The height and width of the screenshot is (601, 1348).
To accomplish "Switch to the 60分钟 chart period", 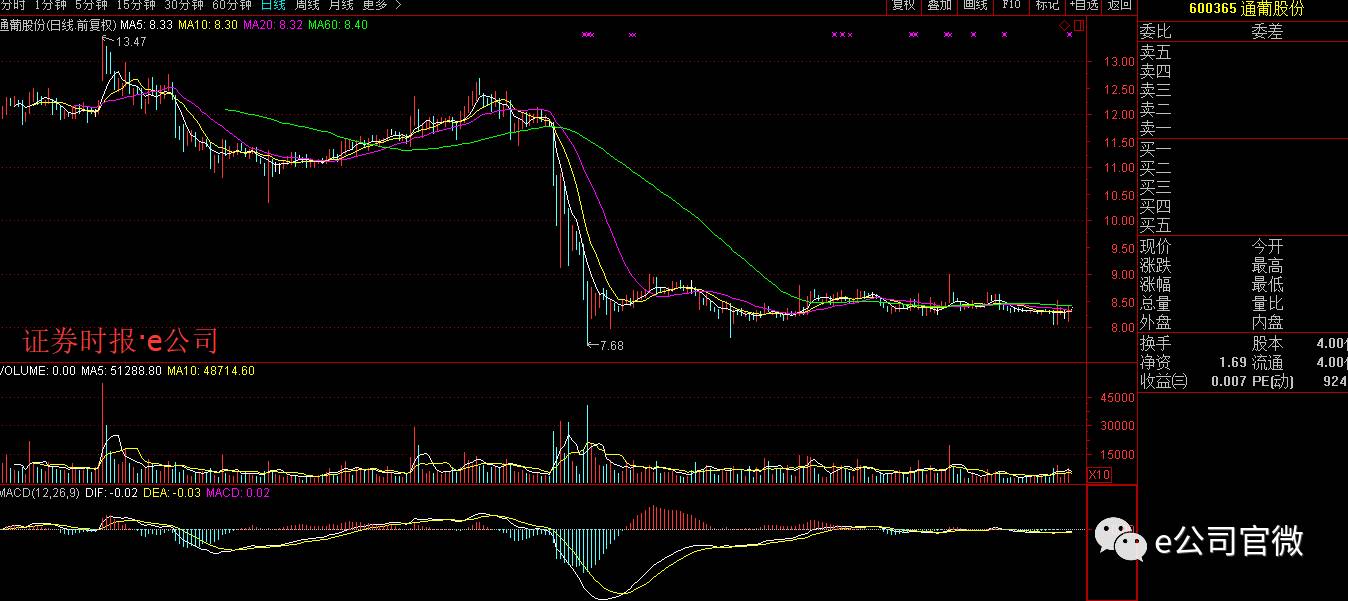I will click(x=232, y=5).
